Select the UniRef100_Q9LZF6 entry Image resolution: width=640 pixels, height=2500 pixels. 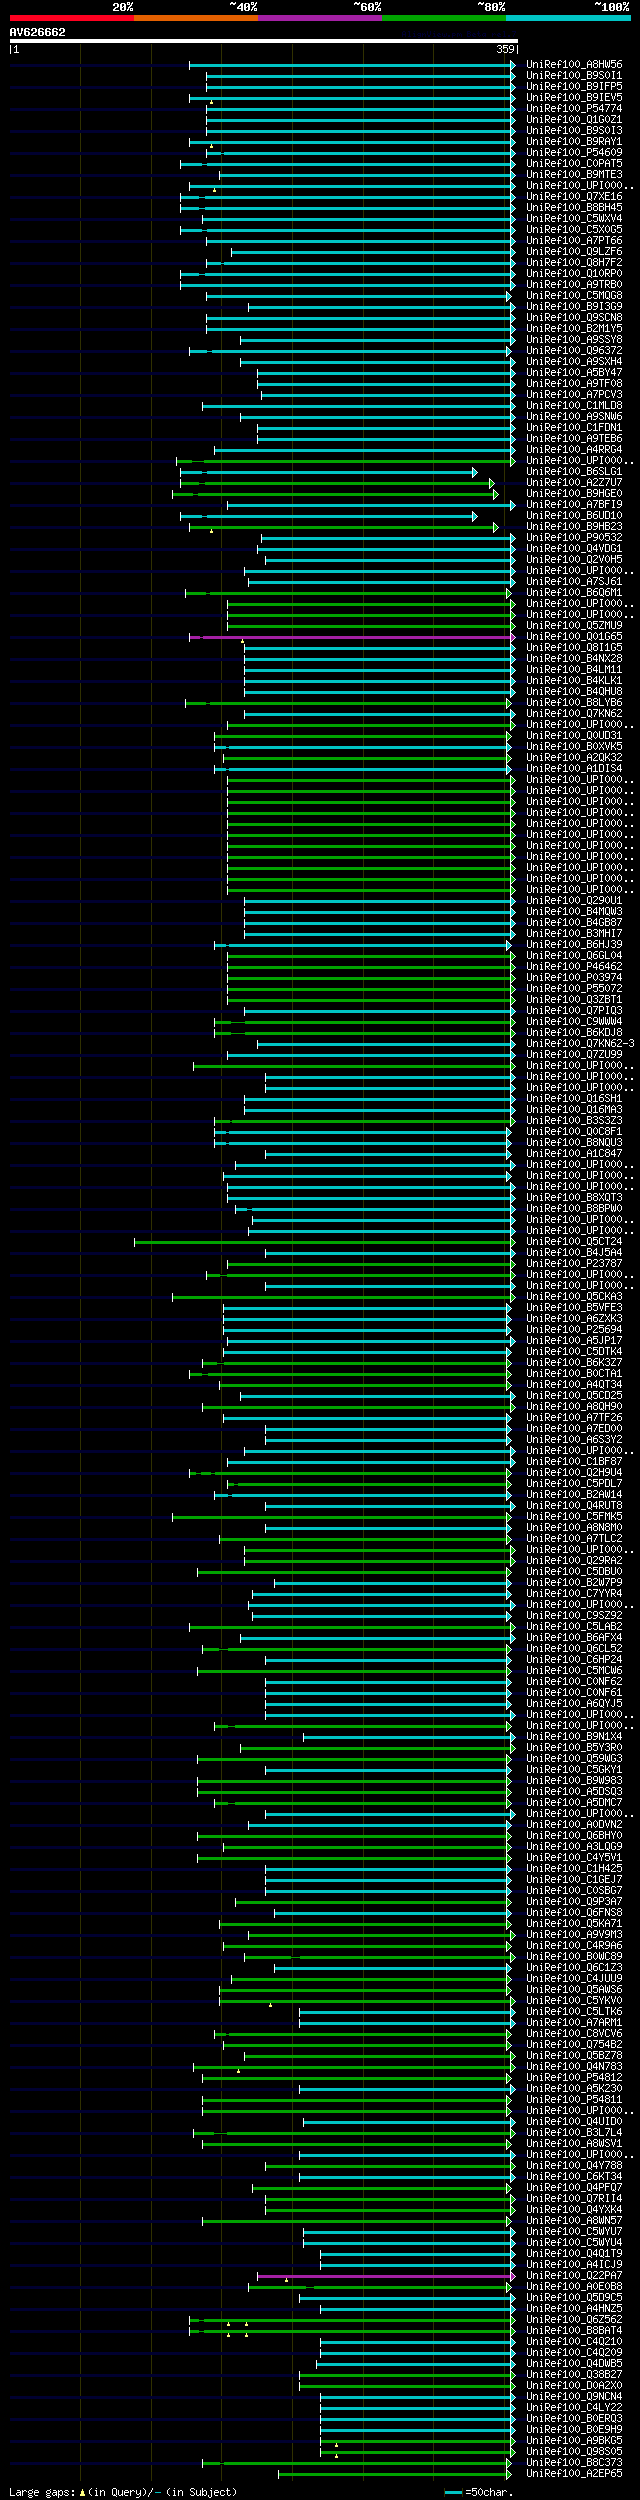point(574,252)
